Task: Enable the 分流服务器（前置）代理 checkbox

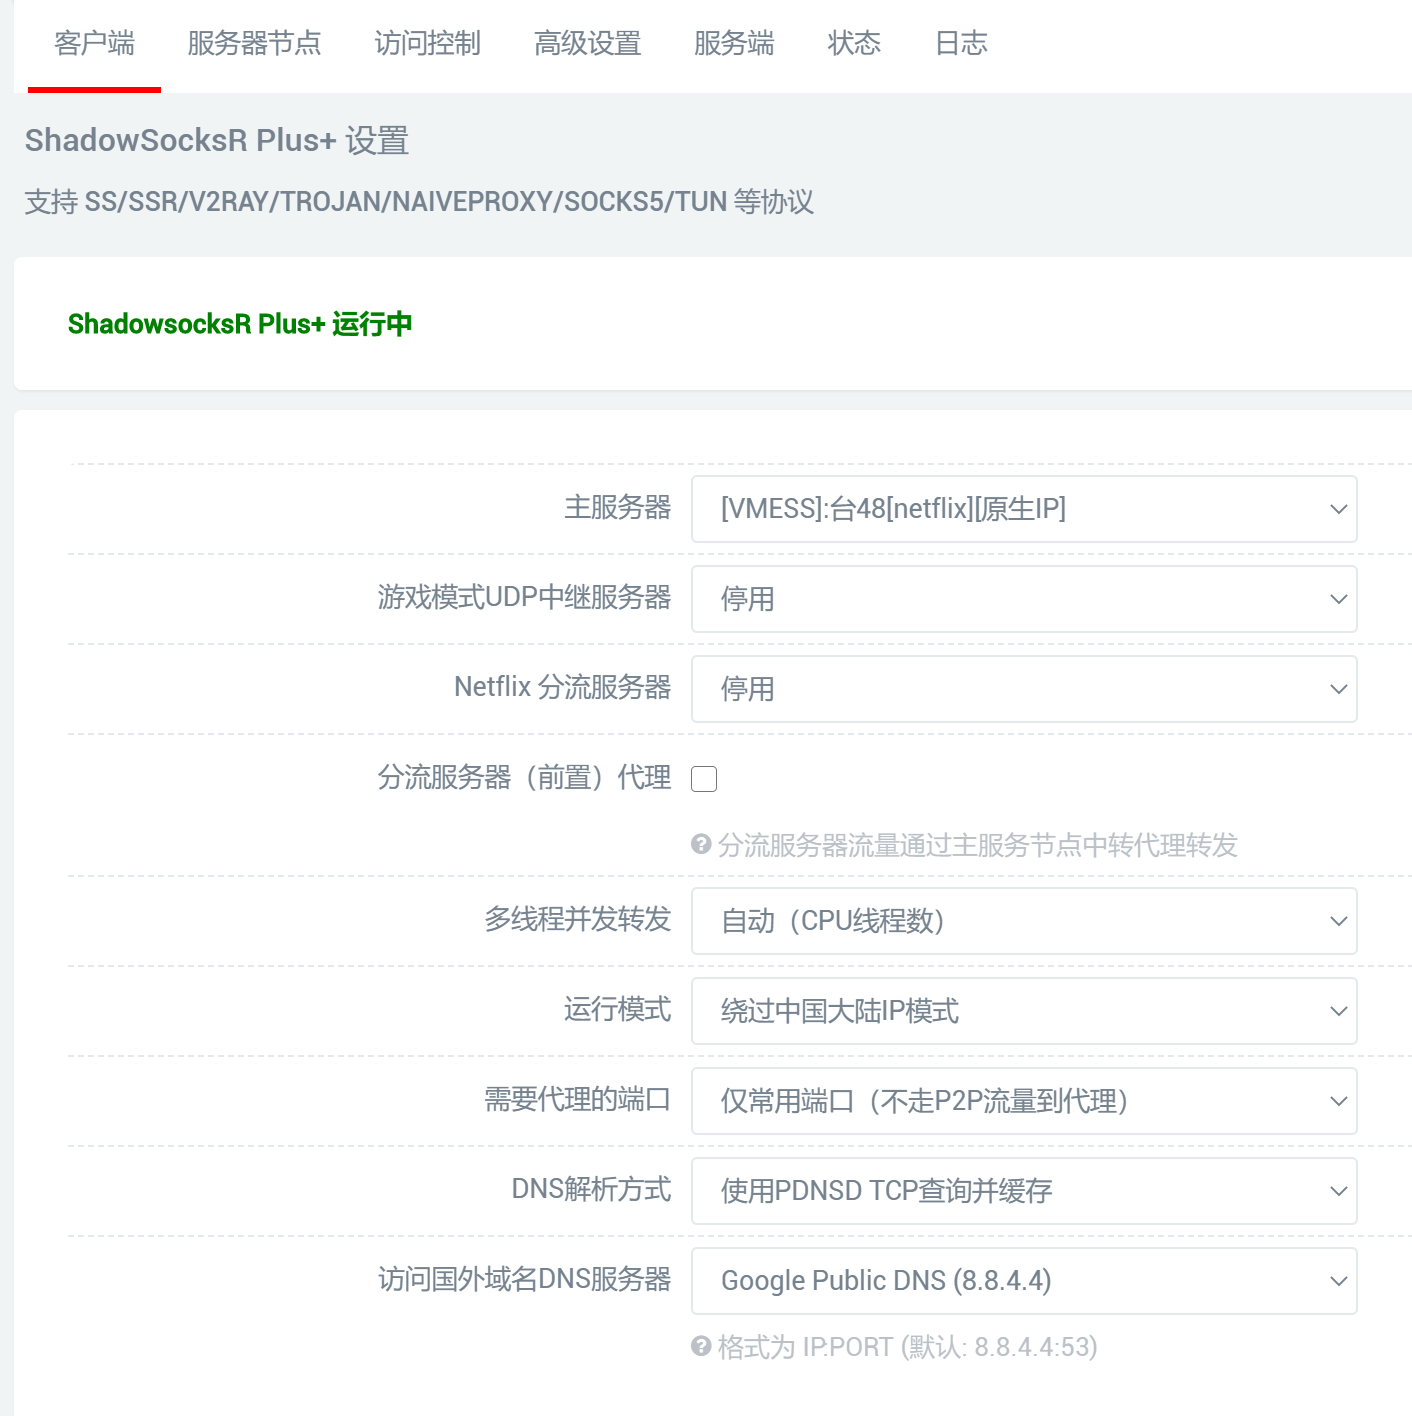Action: tap(704, 779)
